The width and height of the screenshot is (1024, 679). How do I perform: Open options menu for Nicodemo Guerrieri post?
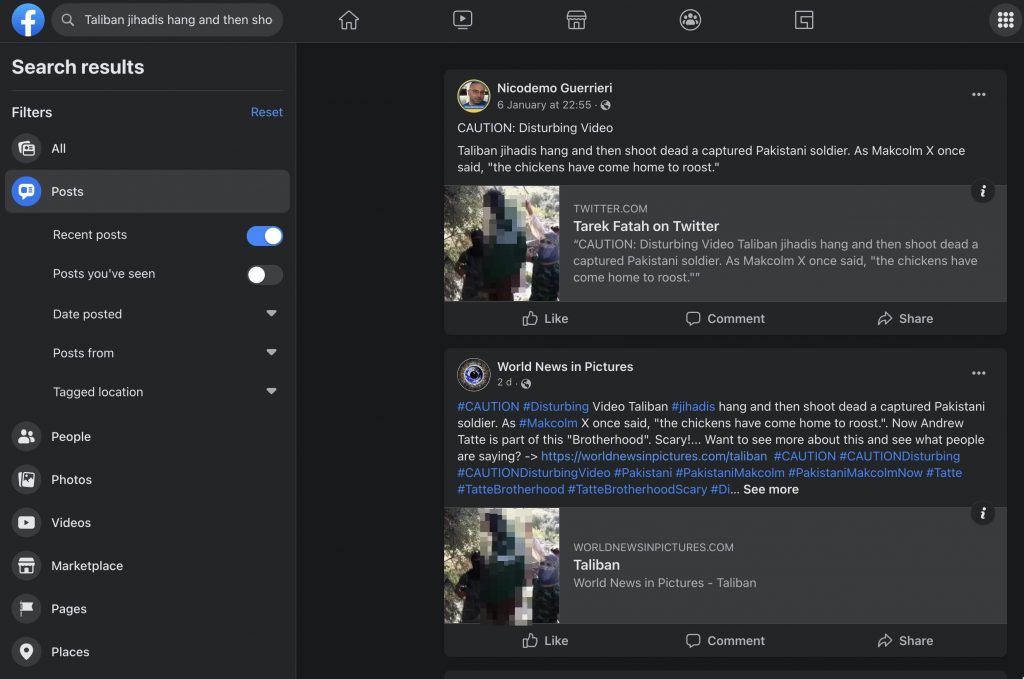978,95
